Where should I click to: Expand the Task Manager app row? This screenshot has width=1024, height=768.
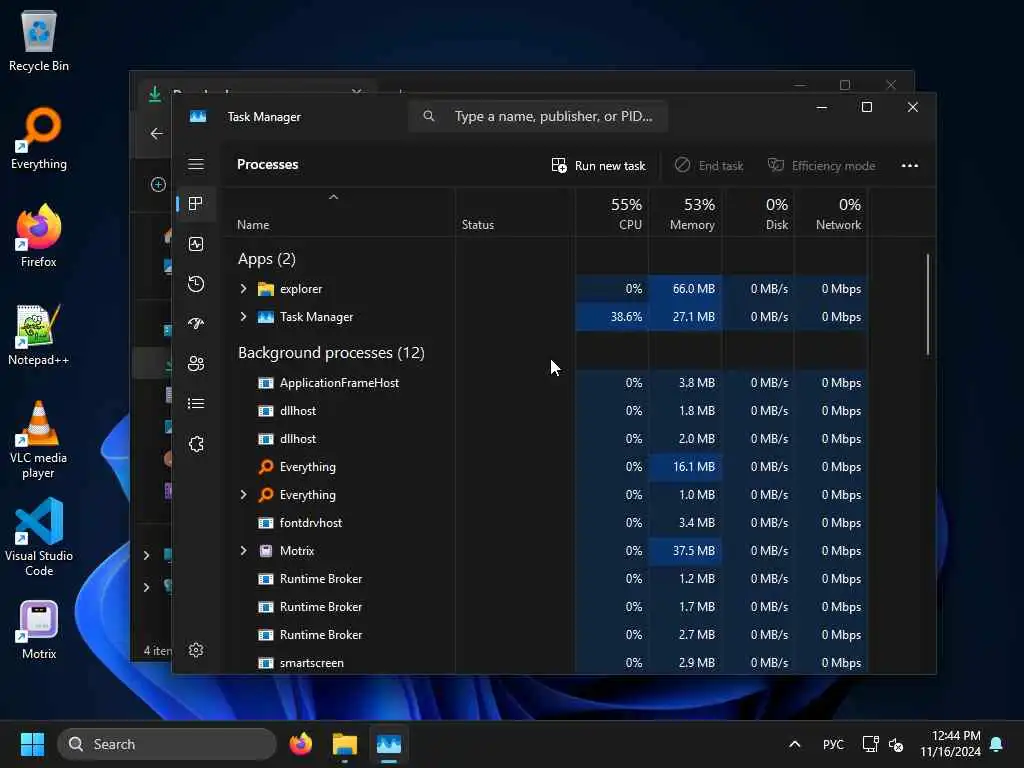(244, 317)
